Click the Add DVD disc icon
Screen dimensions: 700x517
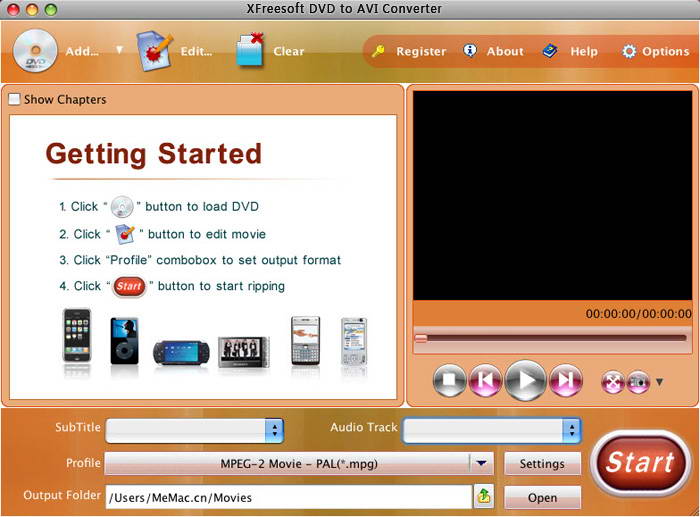point(35,51)
